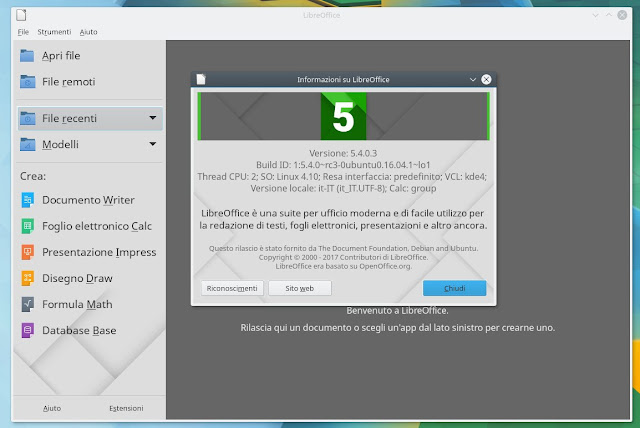Click the LibreOffice 5 logo banner
This screenshot has width=640, height=428.
343,116
